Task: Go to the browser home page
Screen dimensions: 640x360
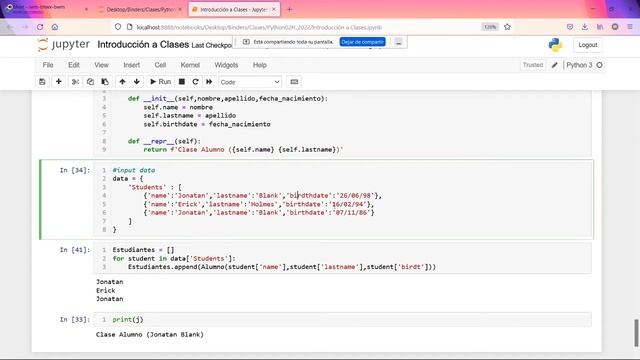Action: 55,27
